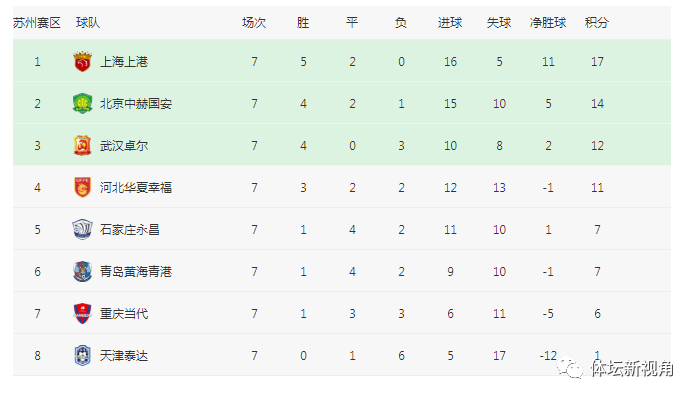The height and width of the screenshot is (399, 697).
Task: Click the 场次 column header
Action: point(254,23)
